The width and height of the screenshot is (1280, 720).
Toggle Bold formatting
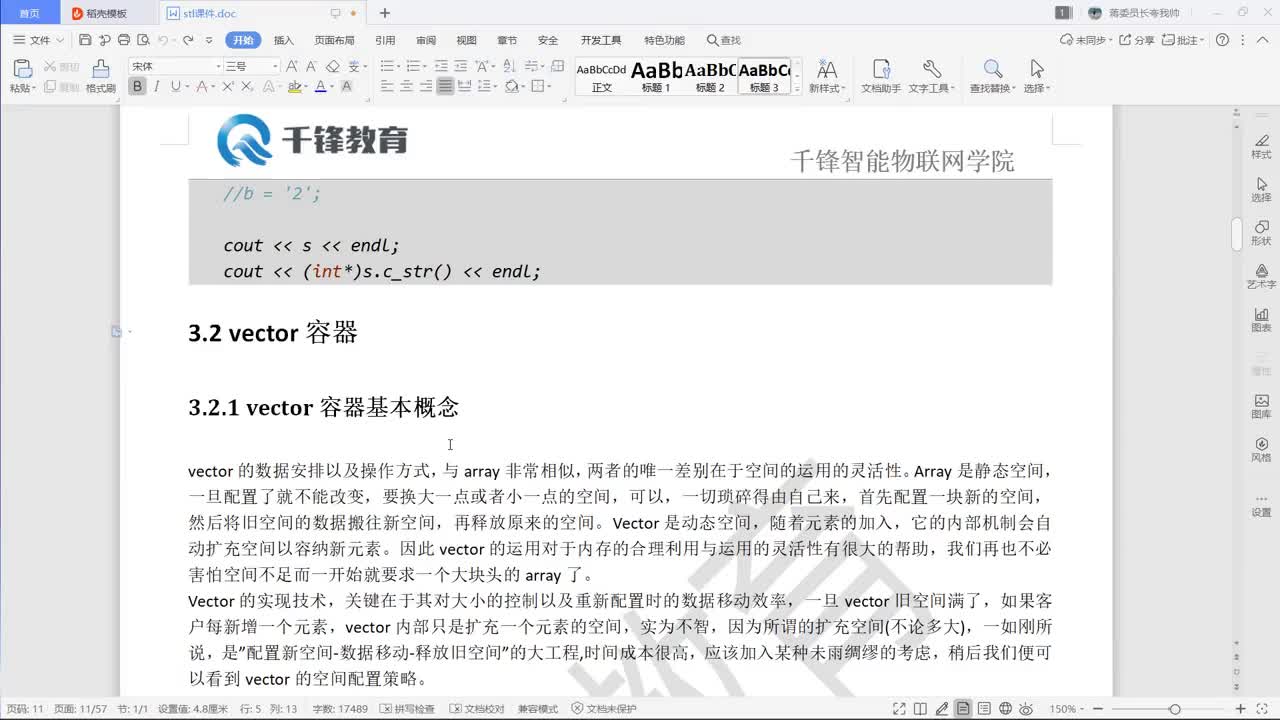coord(137,87)
